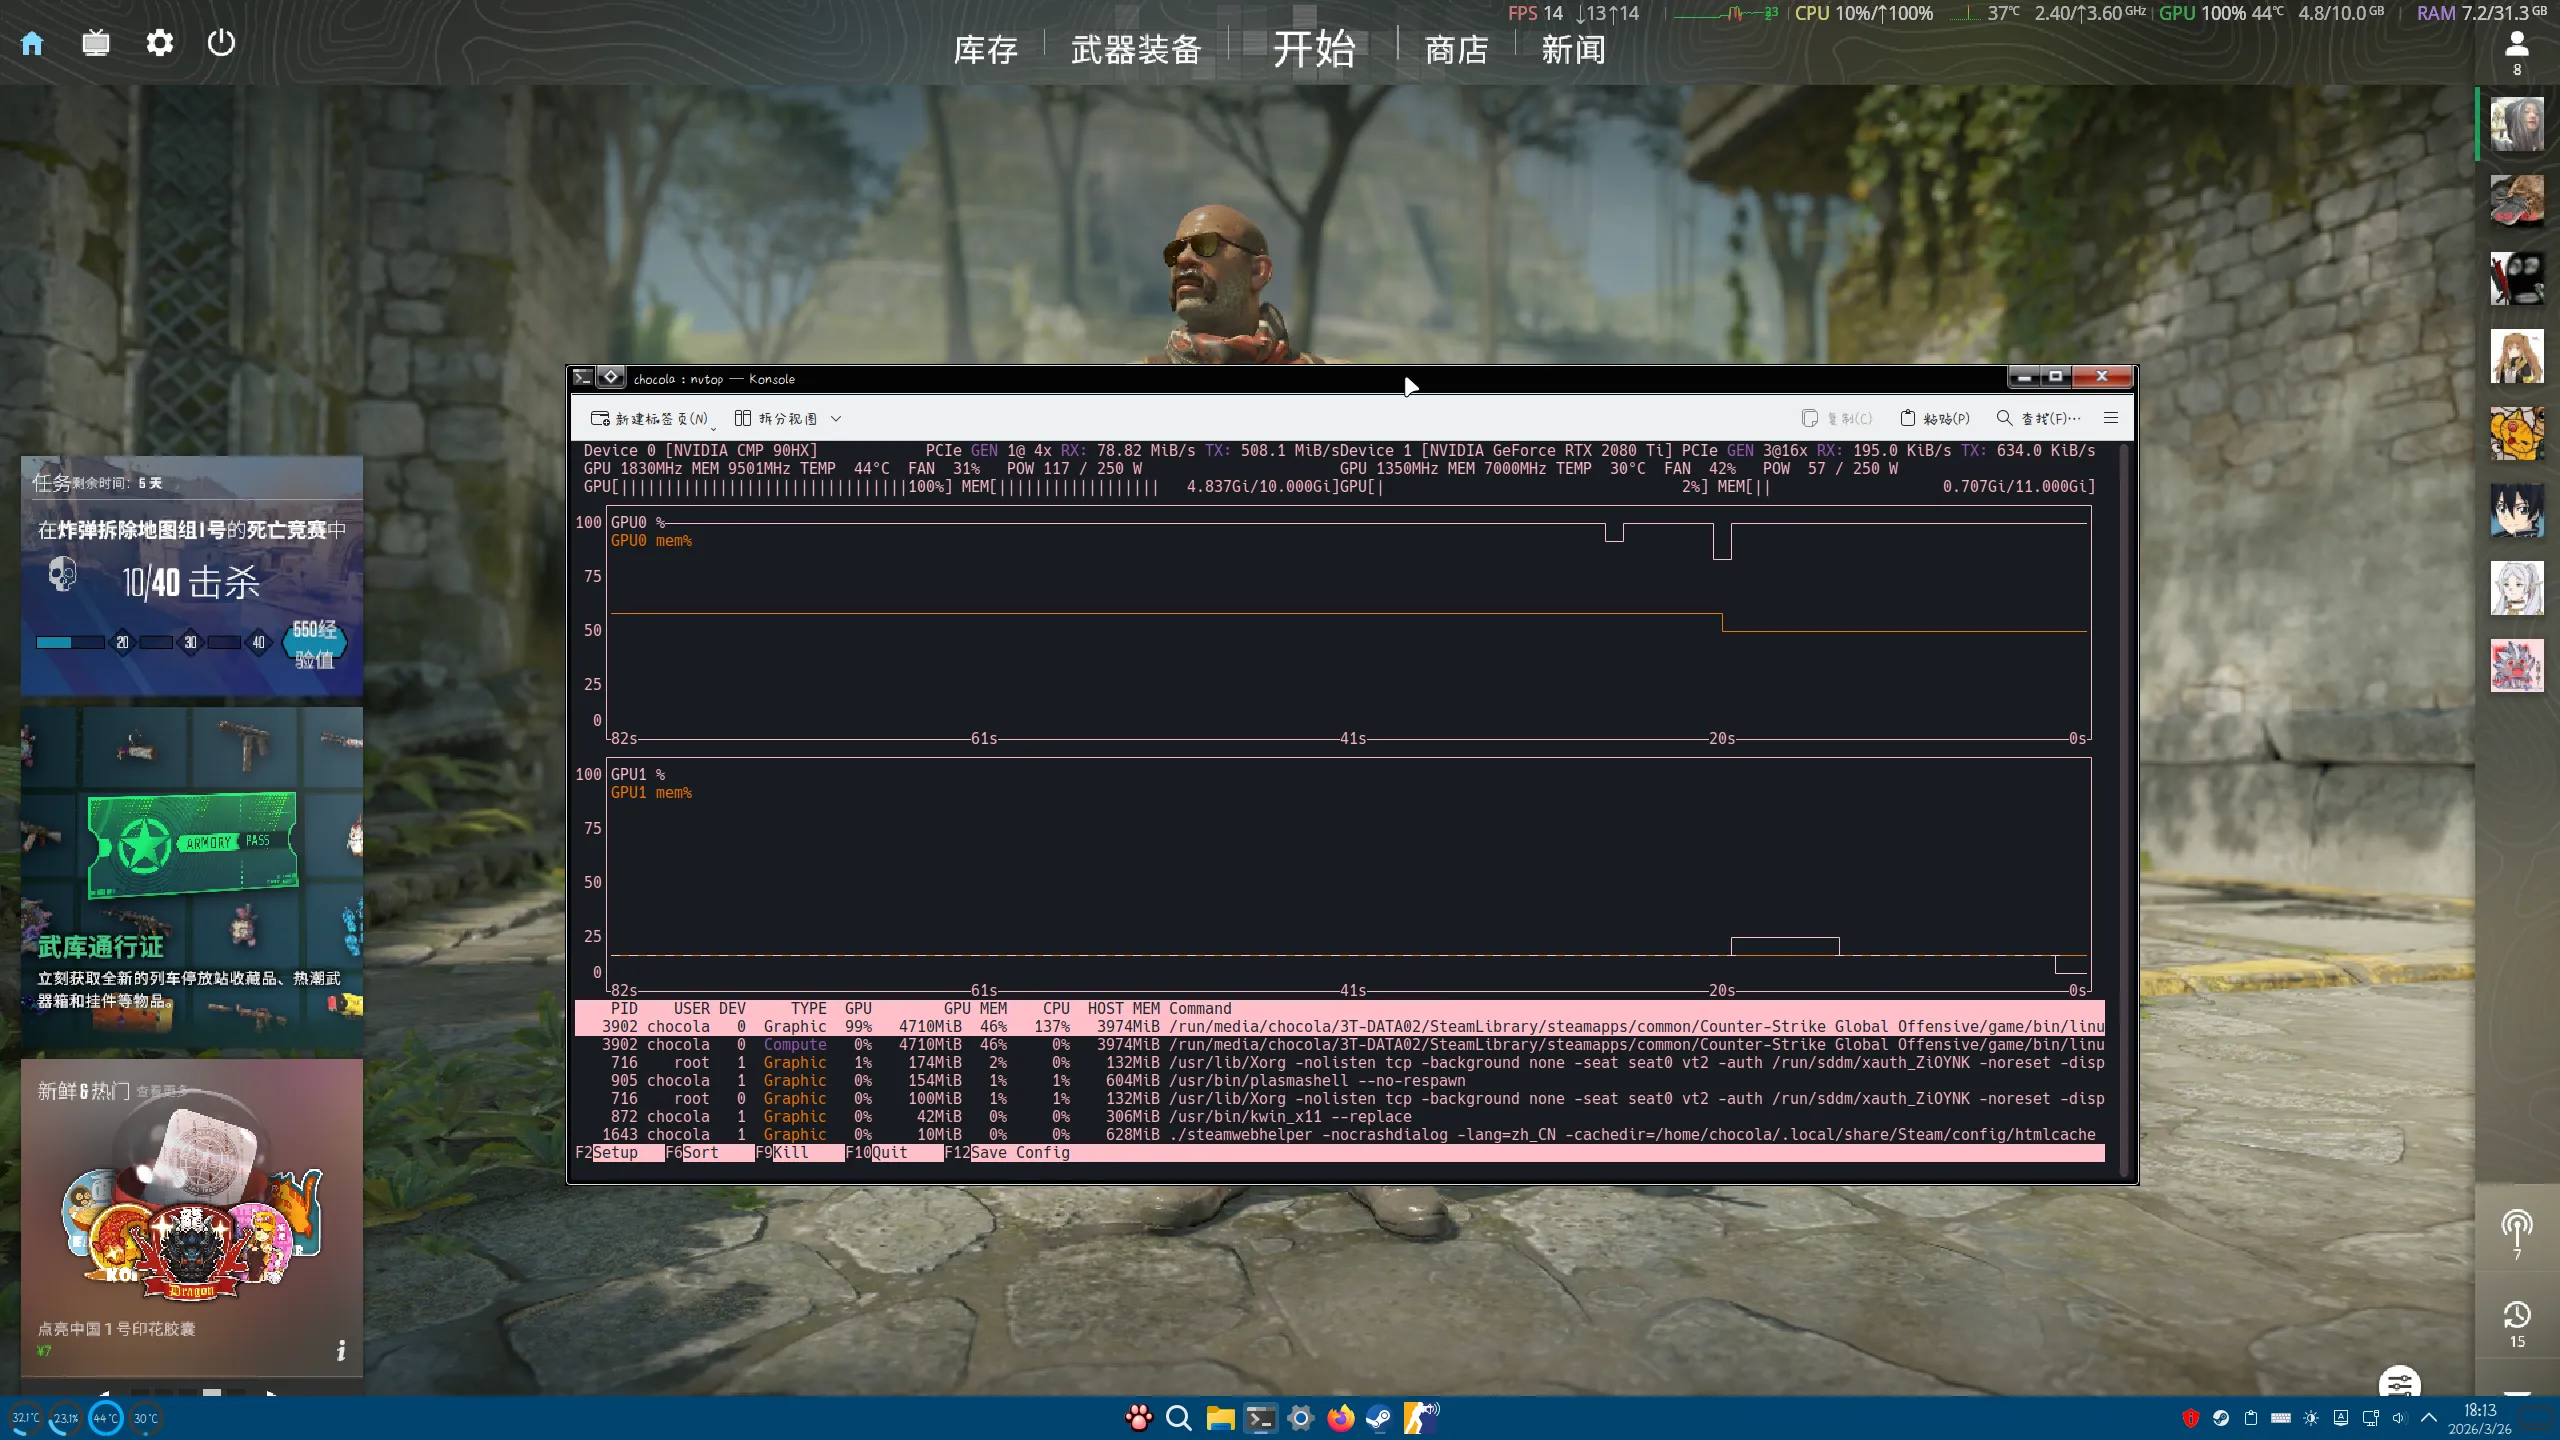
Task: Open Konsole hamburger menu
Action: coord(2111,418)
